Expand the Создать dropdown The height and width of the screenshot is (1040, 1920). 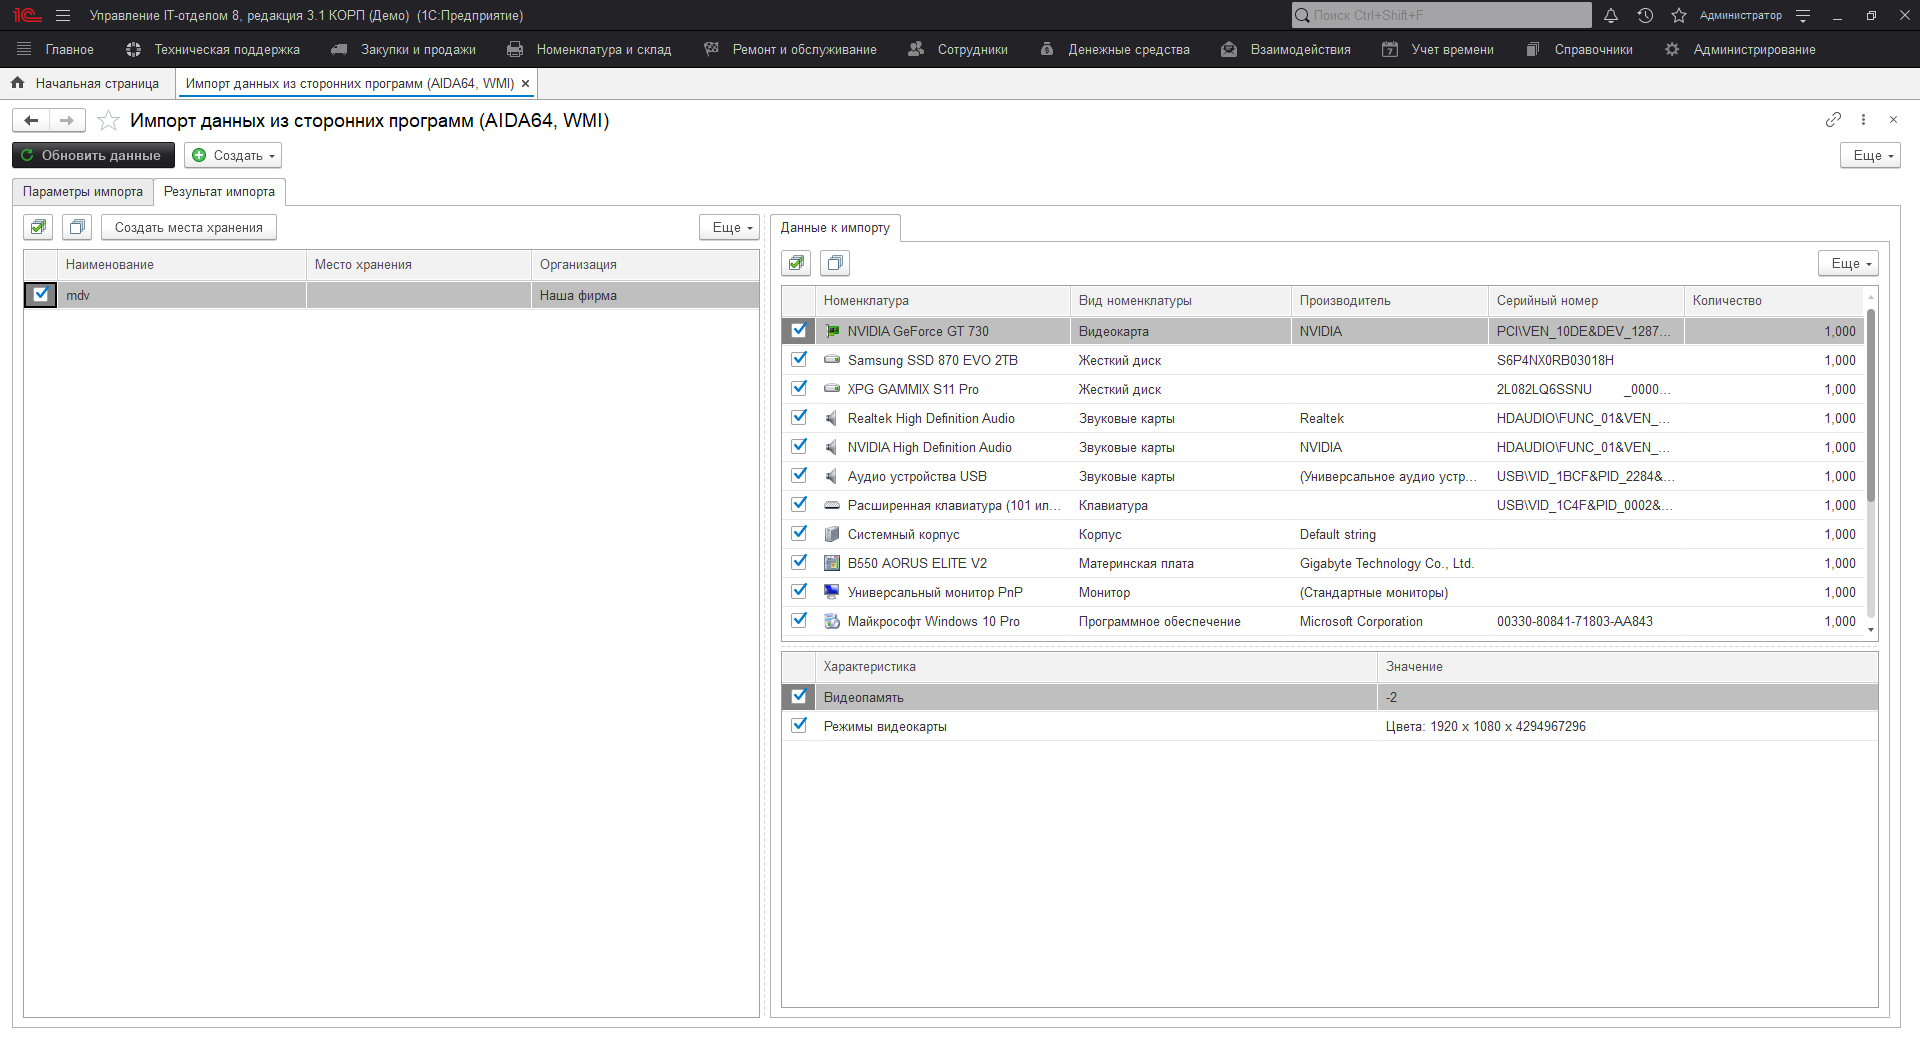(x=233, y=155)
